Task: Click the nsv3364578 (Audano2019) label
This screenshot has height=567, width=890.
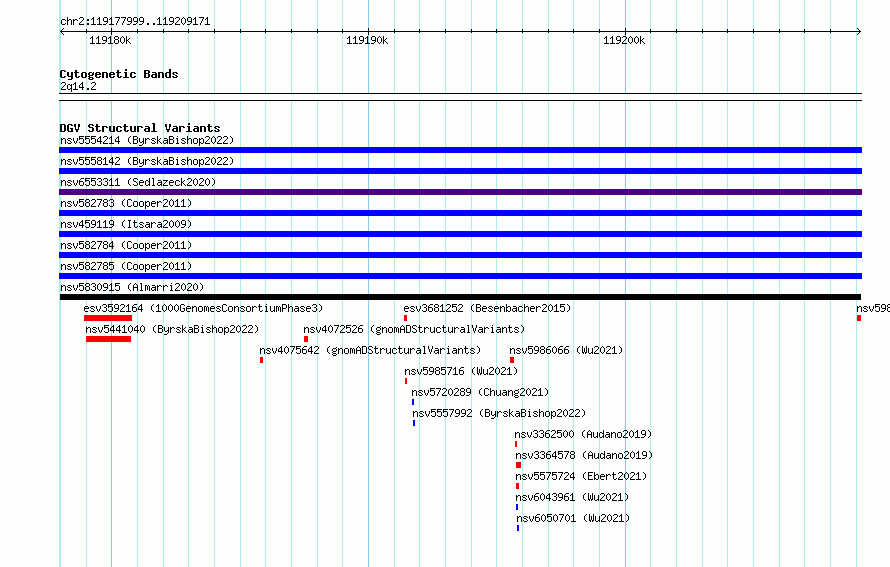Action: point(584,455)
